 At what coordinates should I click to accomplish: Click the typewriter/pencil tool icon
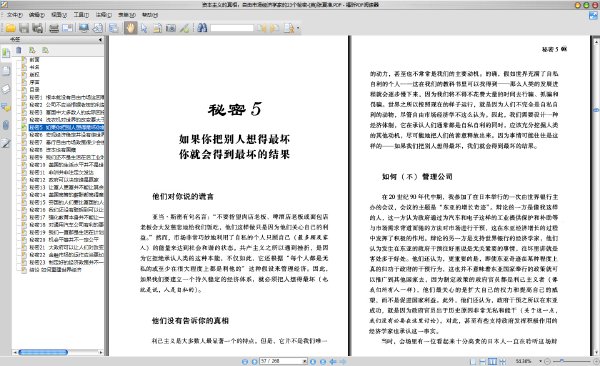pyautogui.click(x=184, y=28)
